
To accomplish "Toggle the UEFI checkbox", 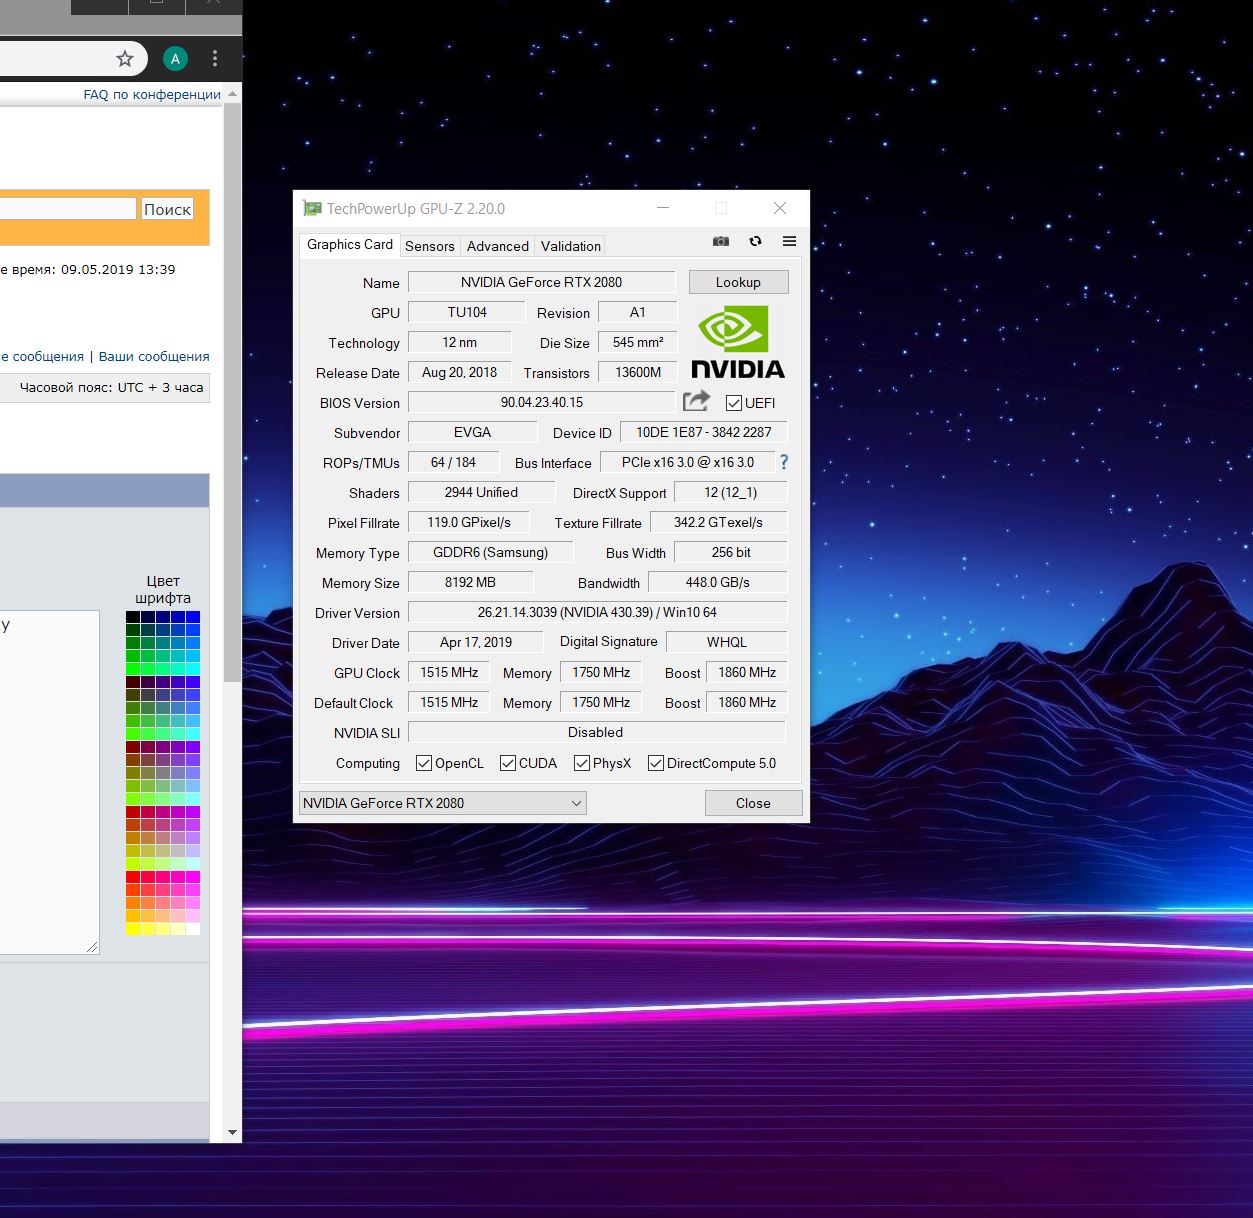I will coord(734,403).
